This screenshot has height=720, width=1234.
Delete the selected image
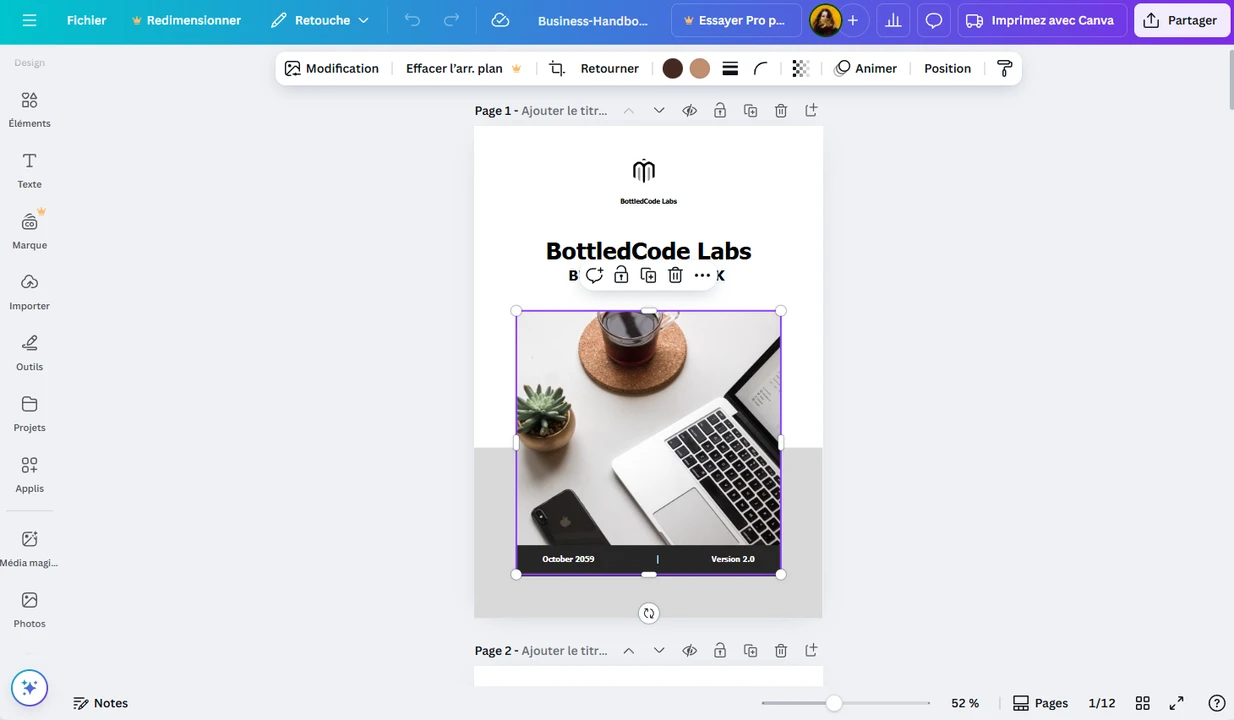675,275
